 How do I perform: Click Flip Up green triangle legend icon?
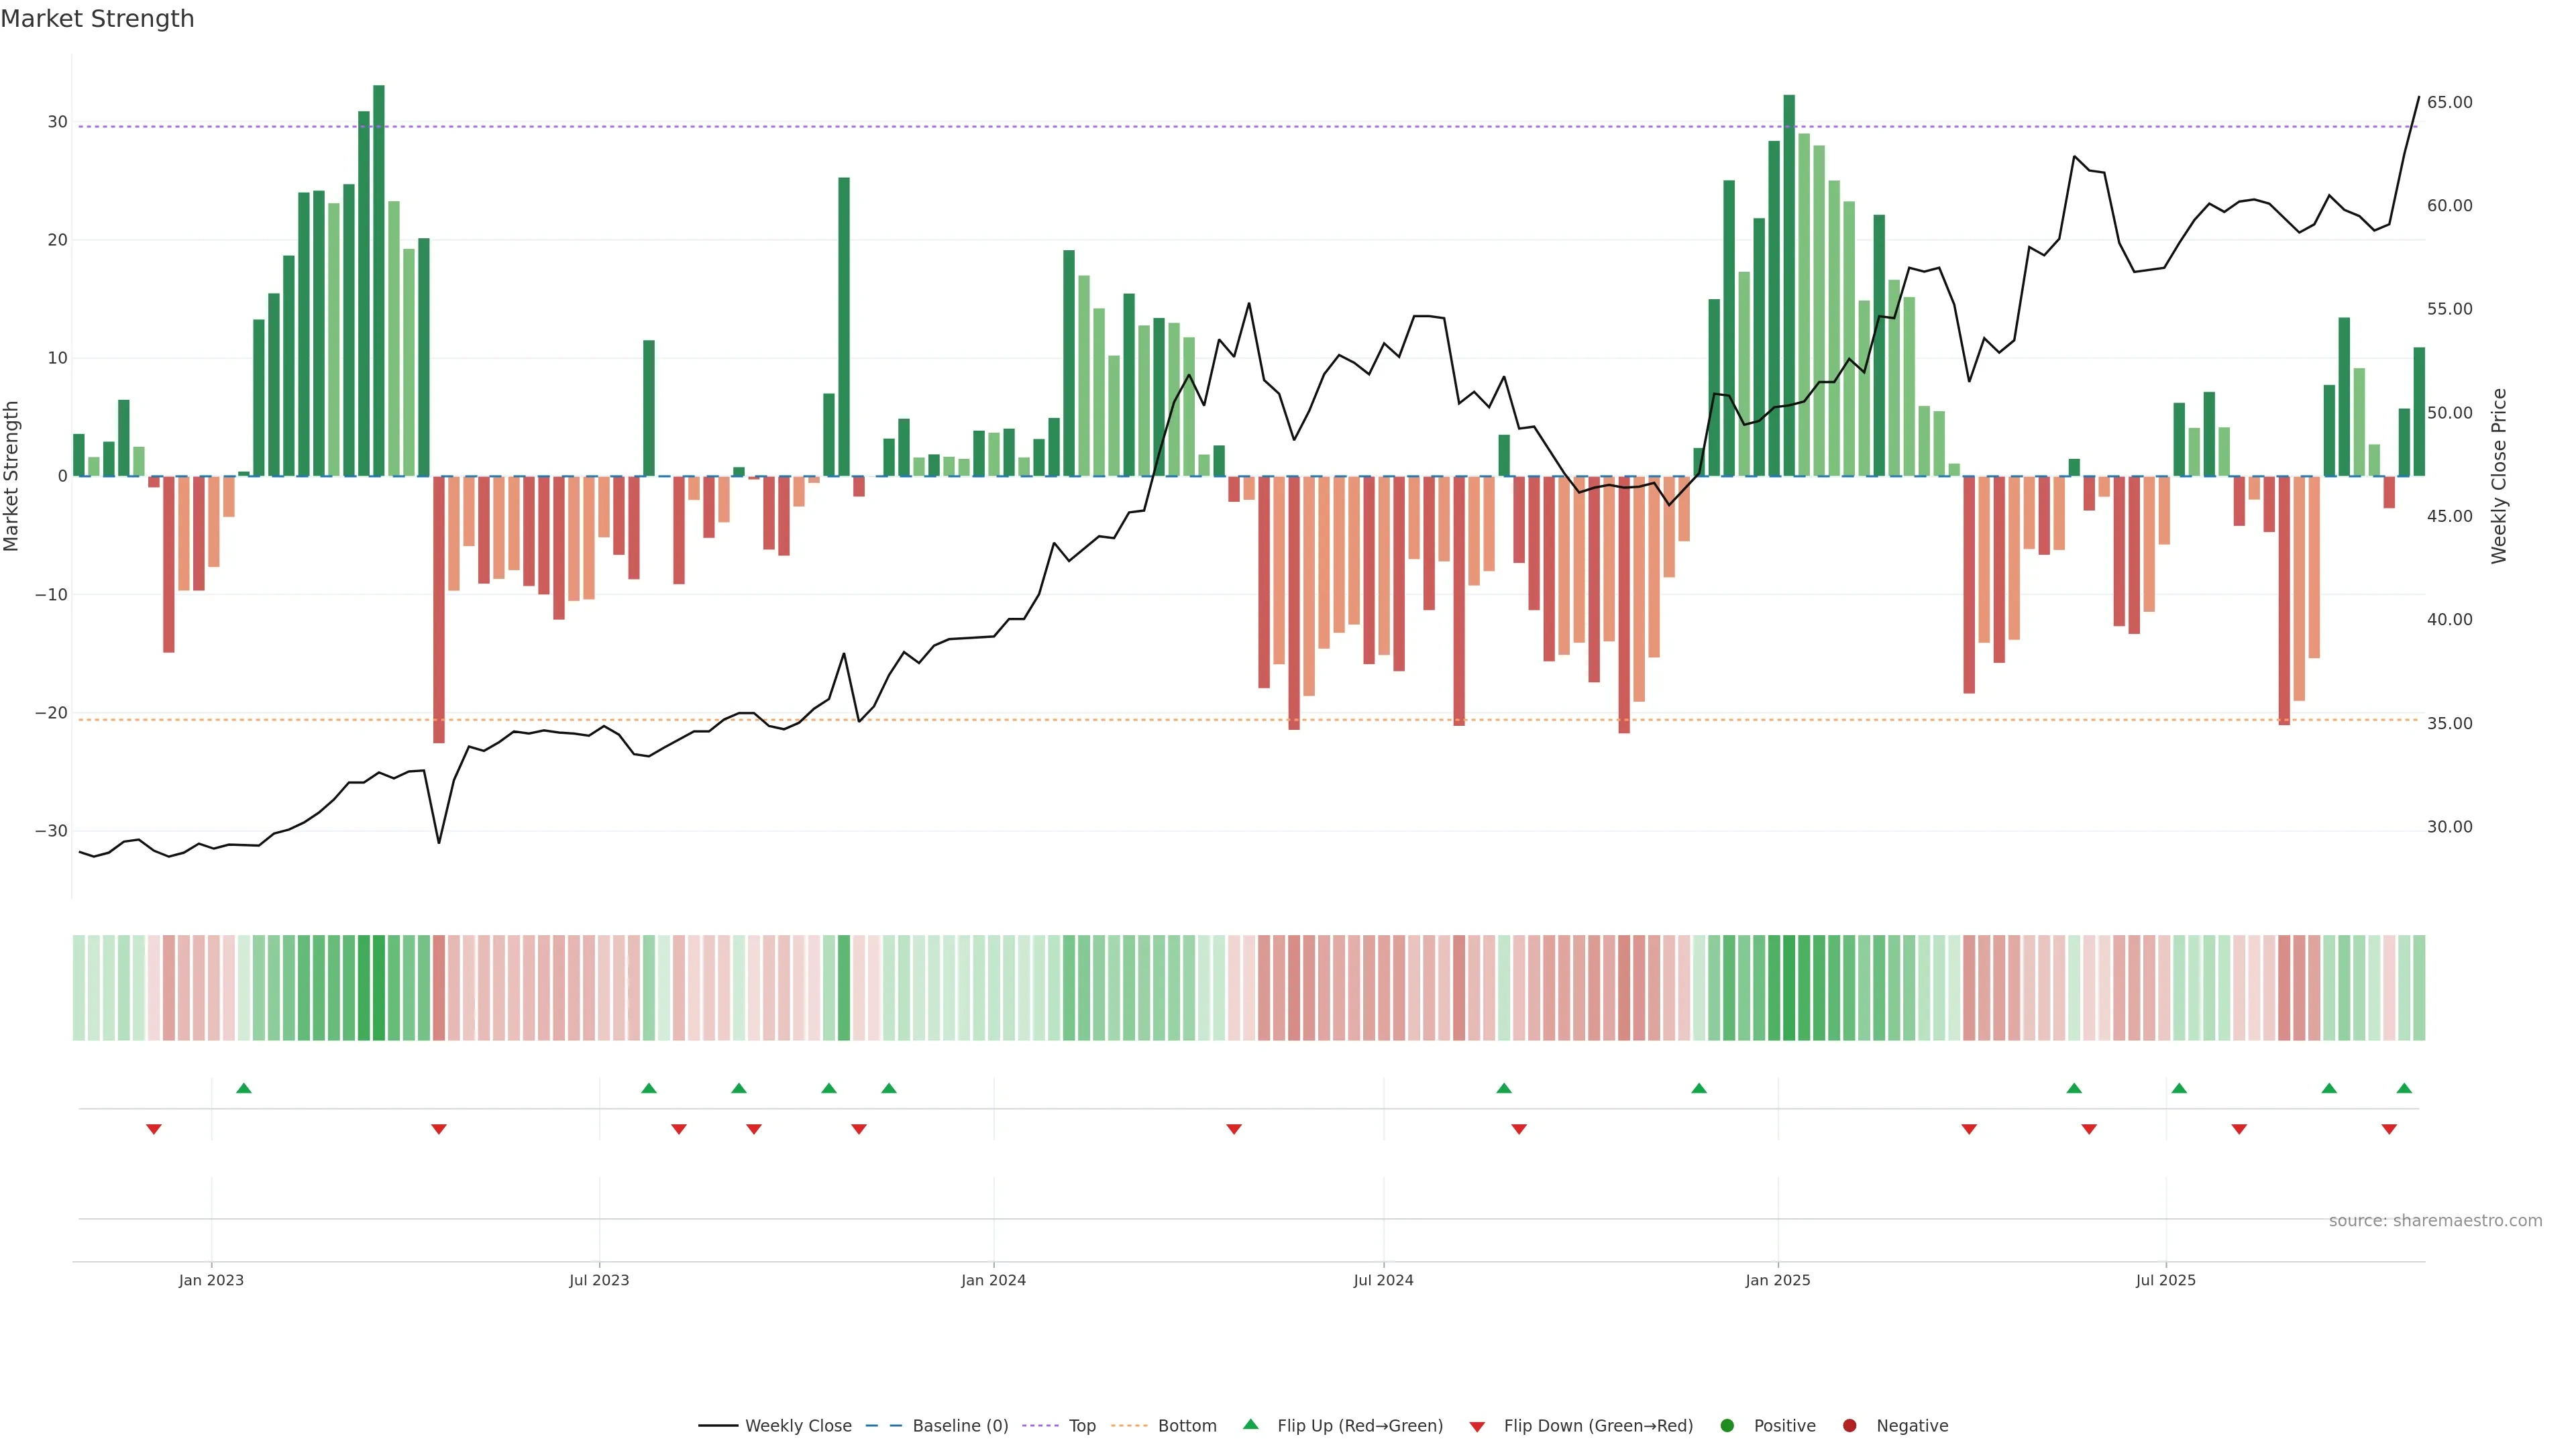pyautogui.click(x=1250, y=1424)
